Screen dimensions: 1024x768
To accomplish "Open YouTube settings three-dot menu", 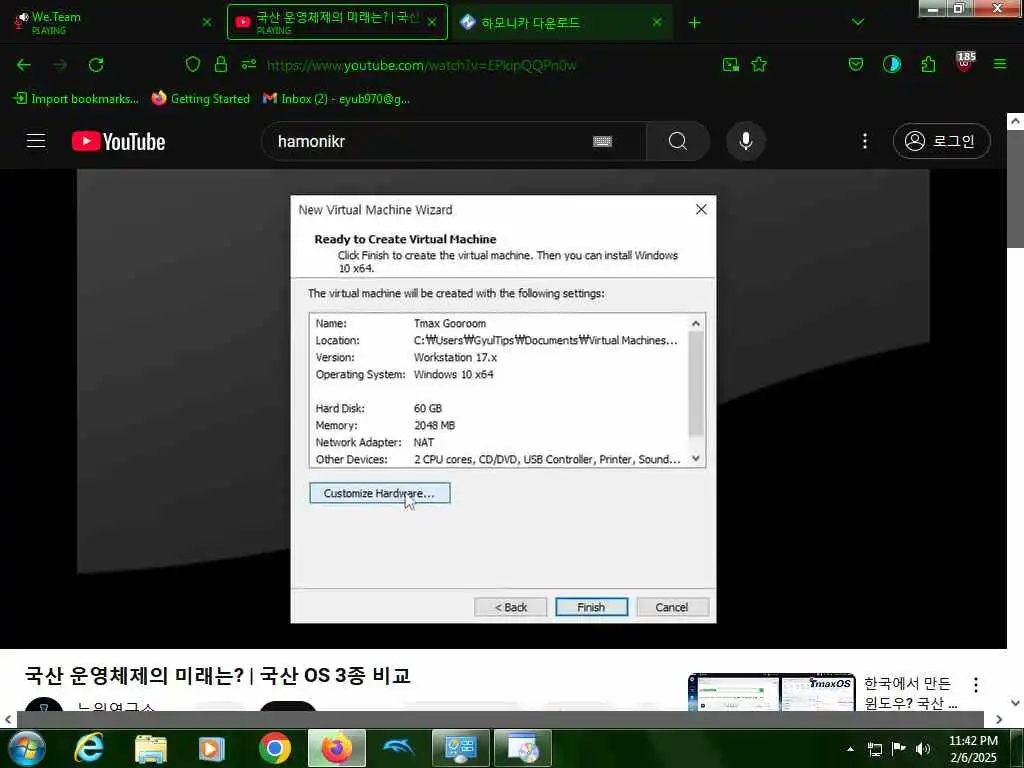I will click(865, 141).
